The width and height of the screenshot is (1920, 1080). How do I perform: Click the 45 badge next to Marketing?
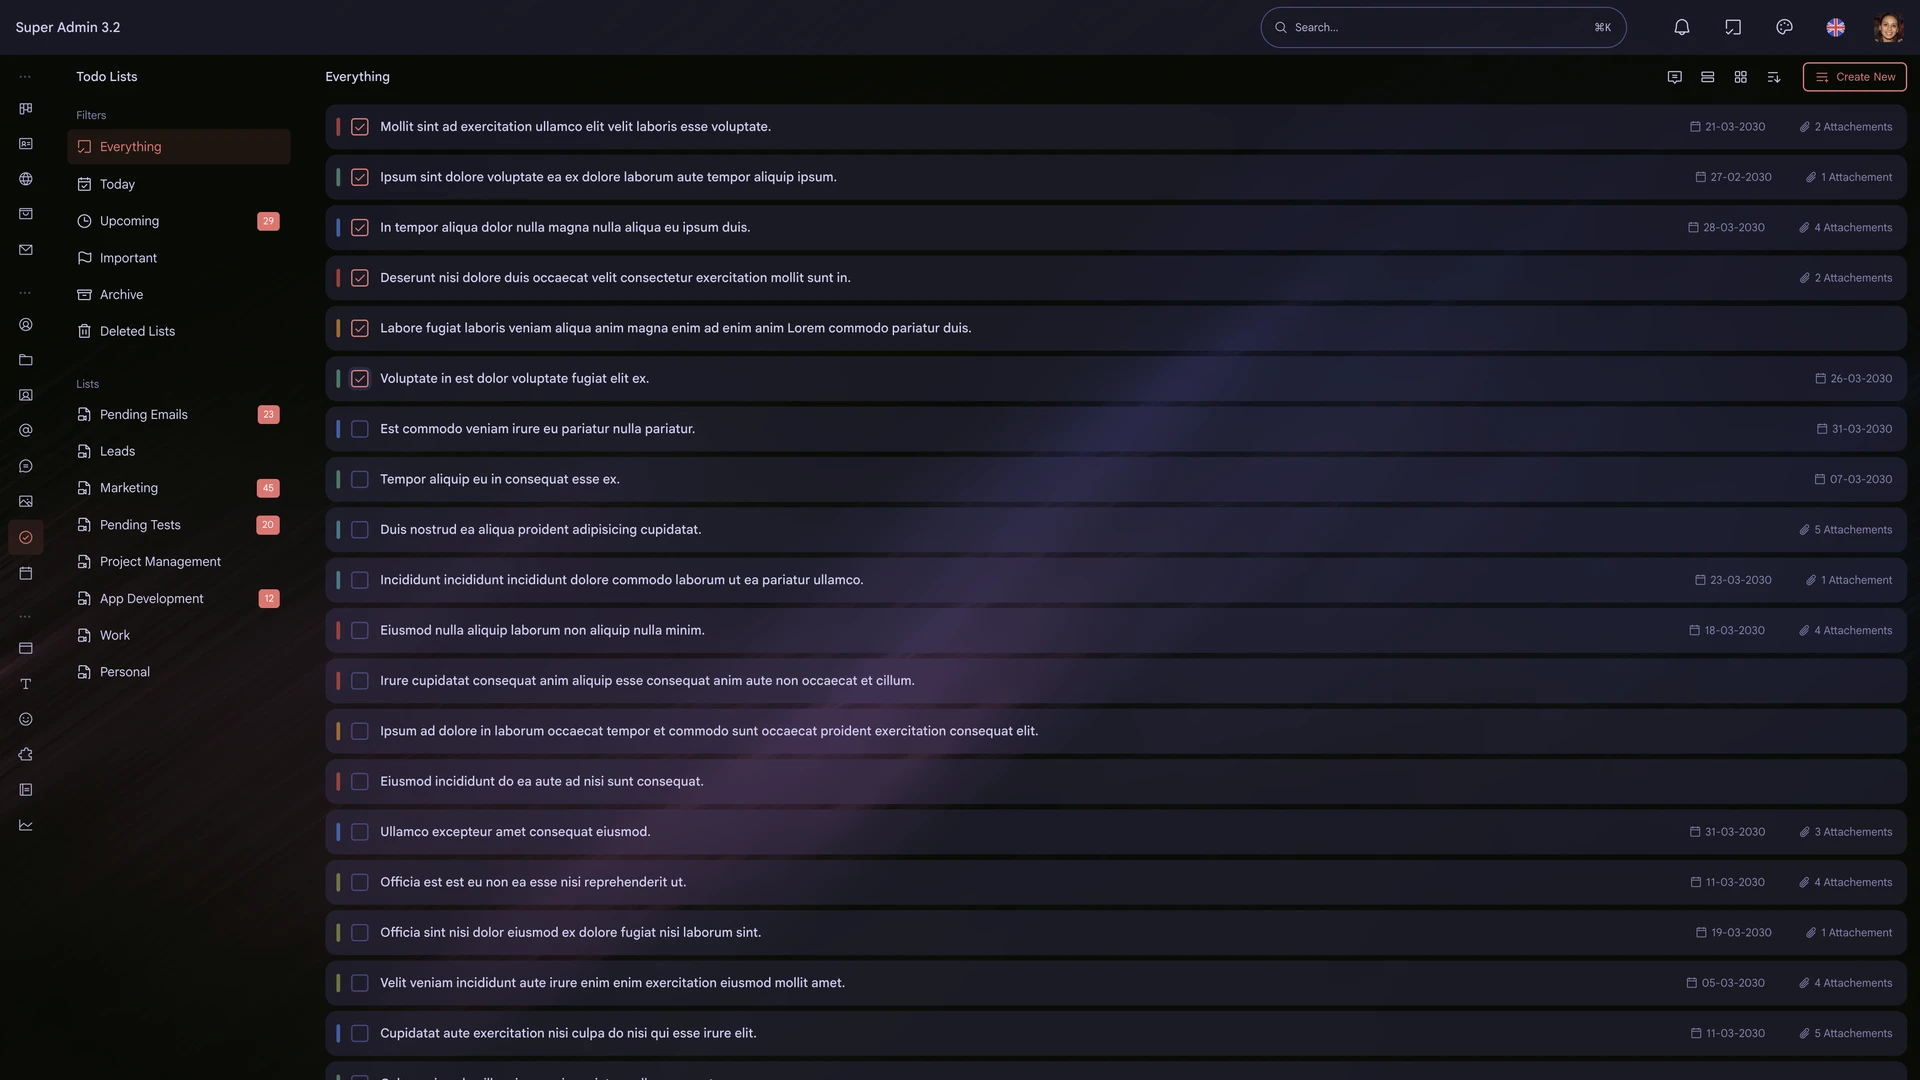(268, 488)
